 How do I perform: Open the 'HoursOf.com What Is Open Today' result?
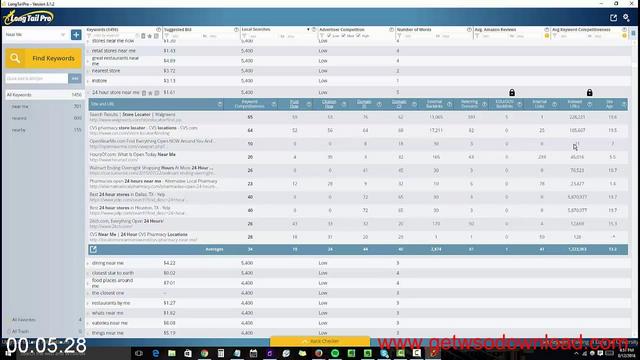132,155
